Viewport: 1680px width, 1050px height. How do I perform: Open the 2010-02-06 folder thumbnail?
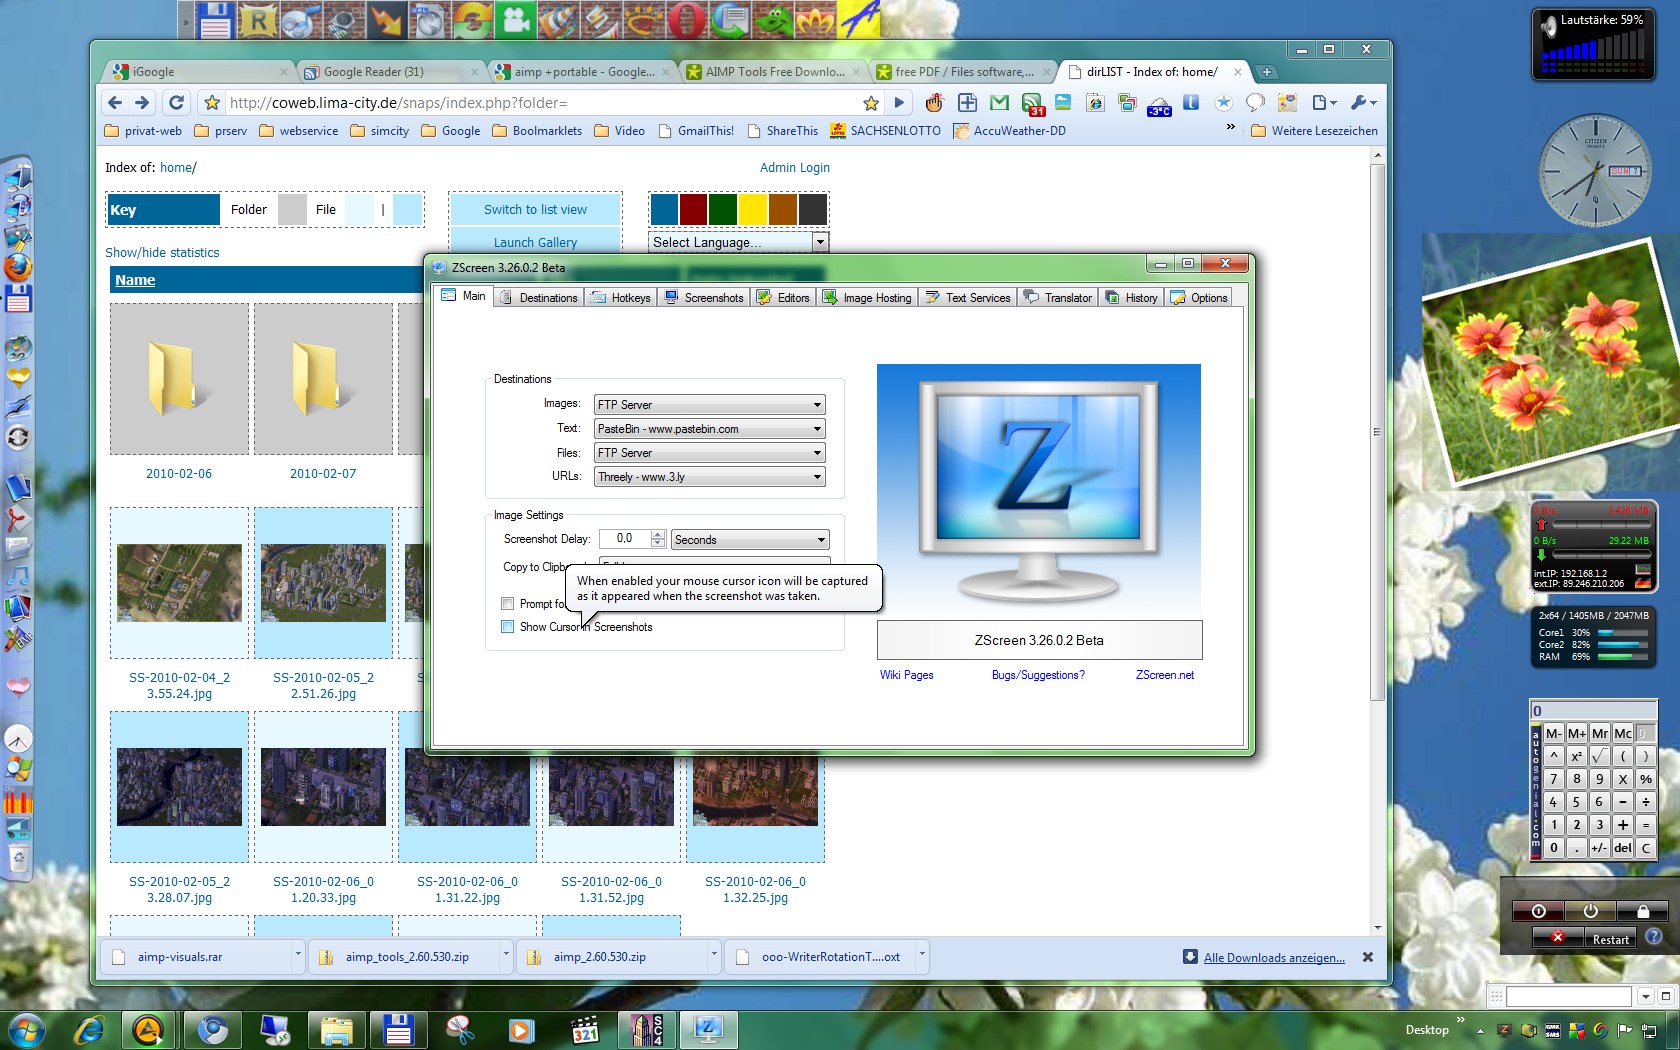179,380
